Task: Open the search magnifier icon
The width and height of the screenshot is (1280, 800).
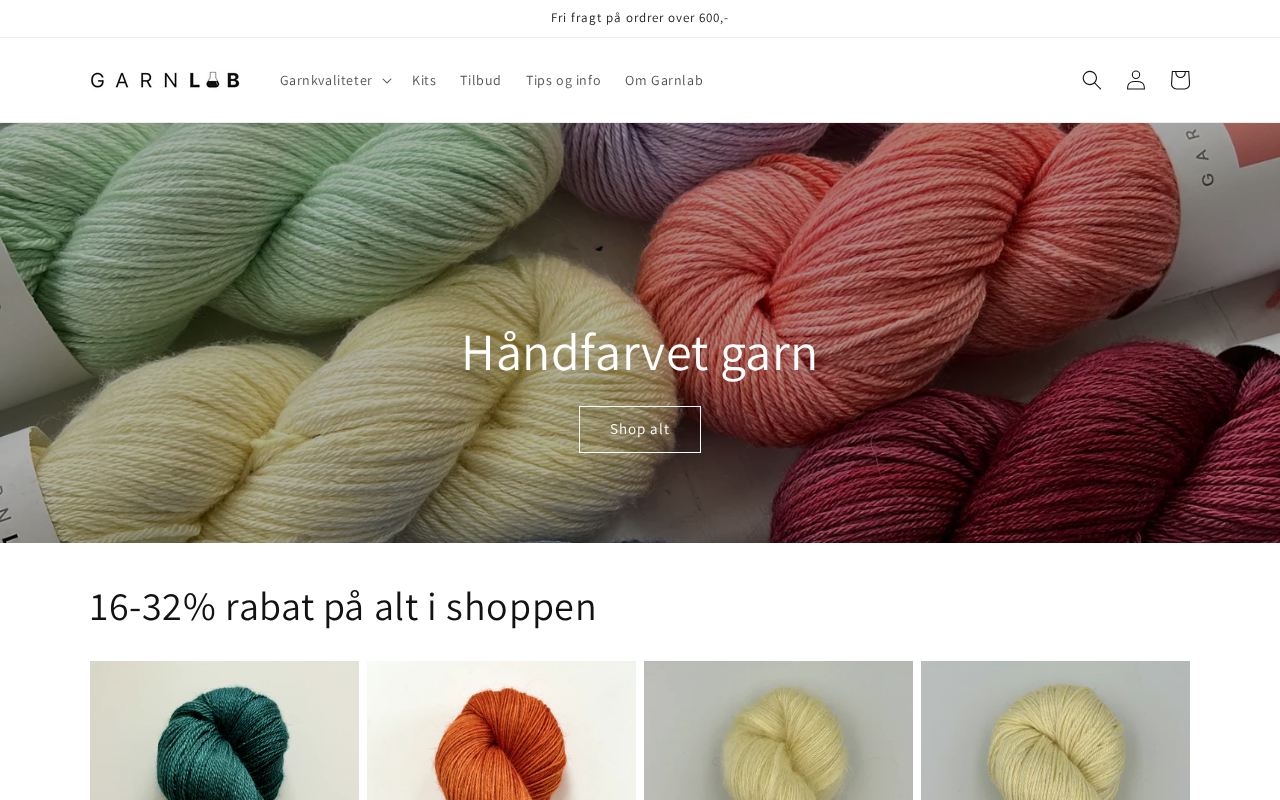Action: pyautogui.click(x=1092, y=80)
